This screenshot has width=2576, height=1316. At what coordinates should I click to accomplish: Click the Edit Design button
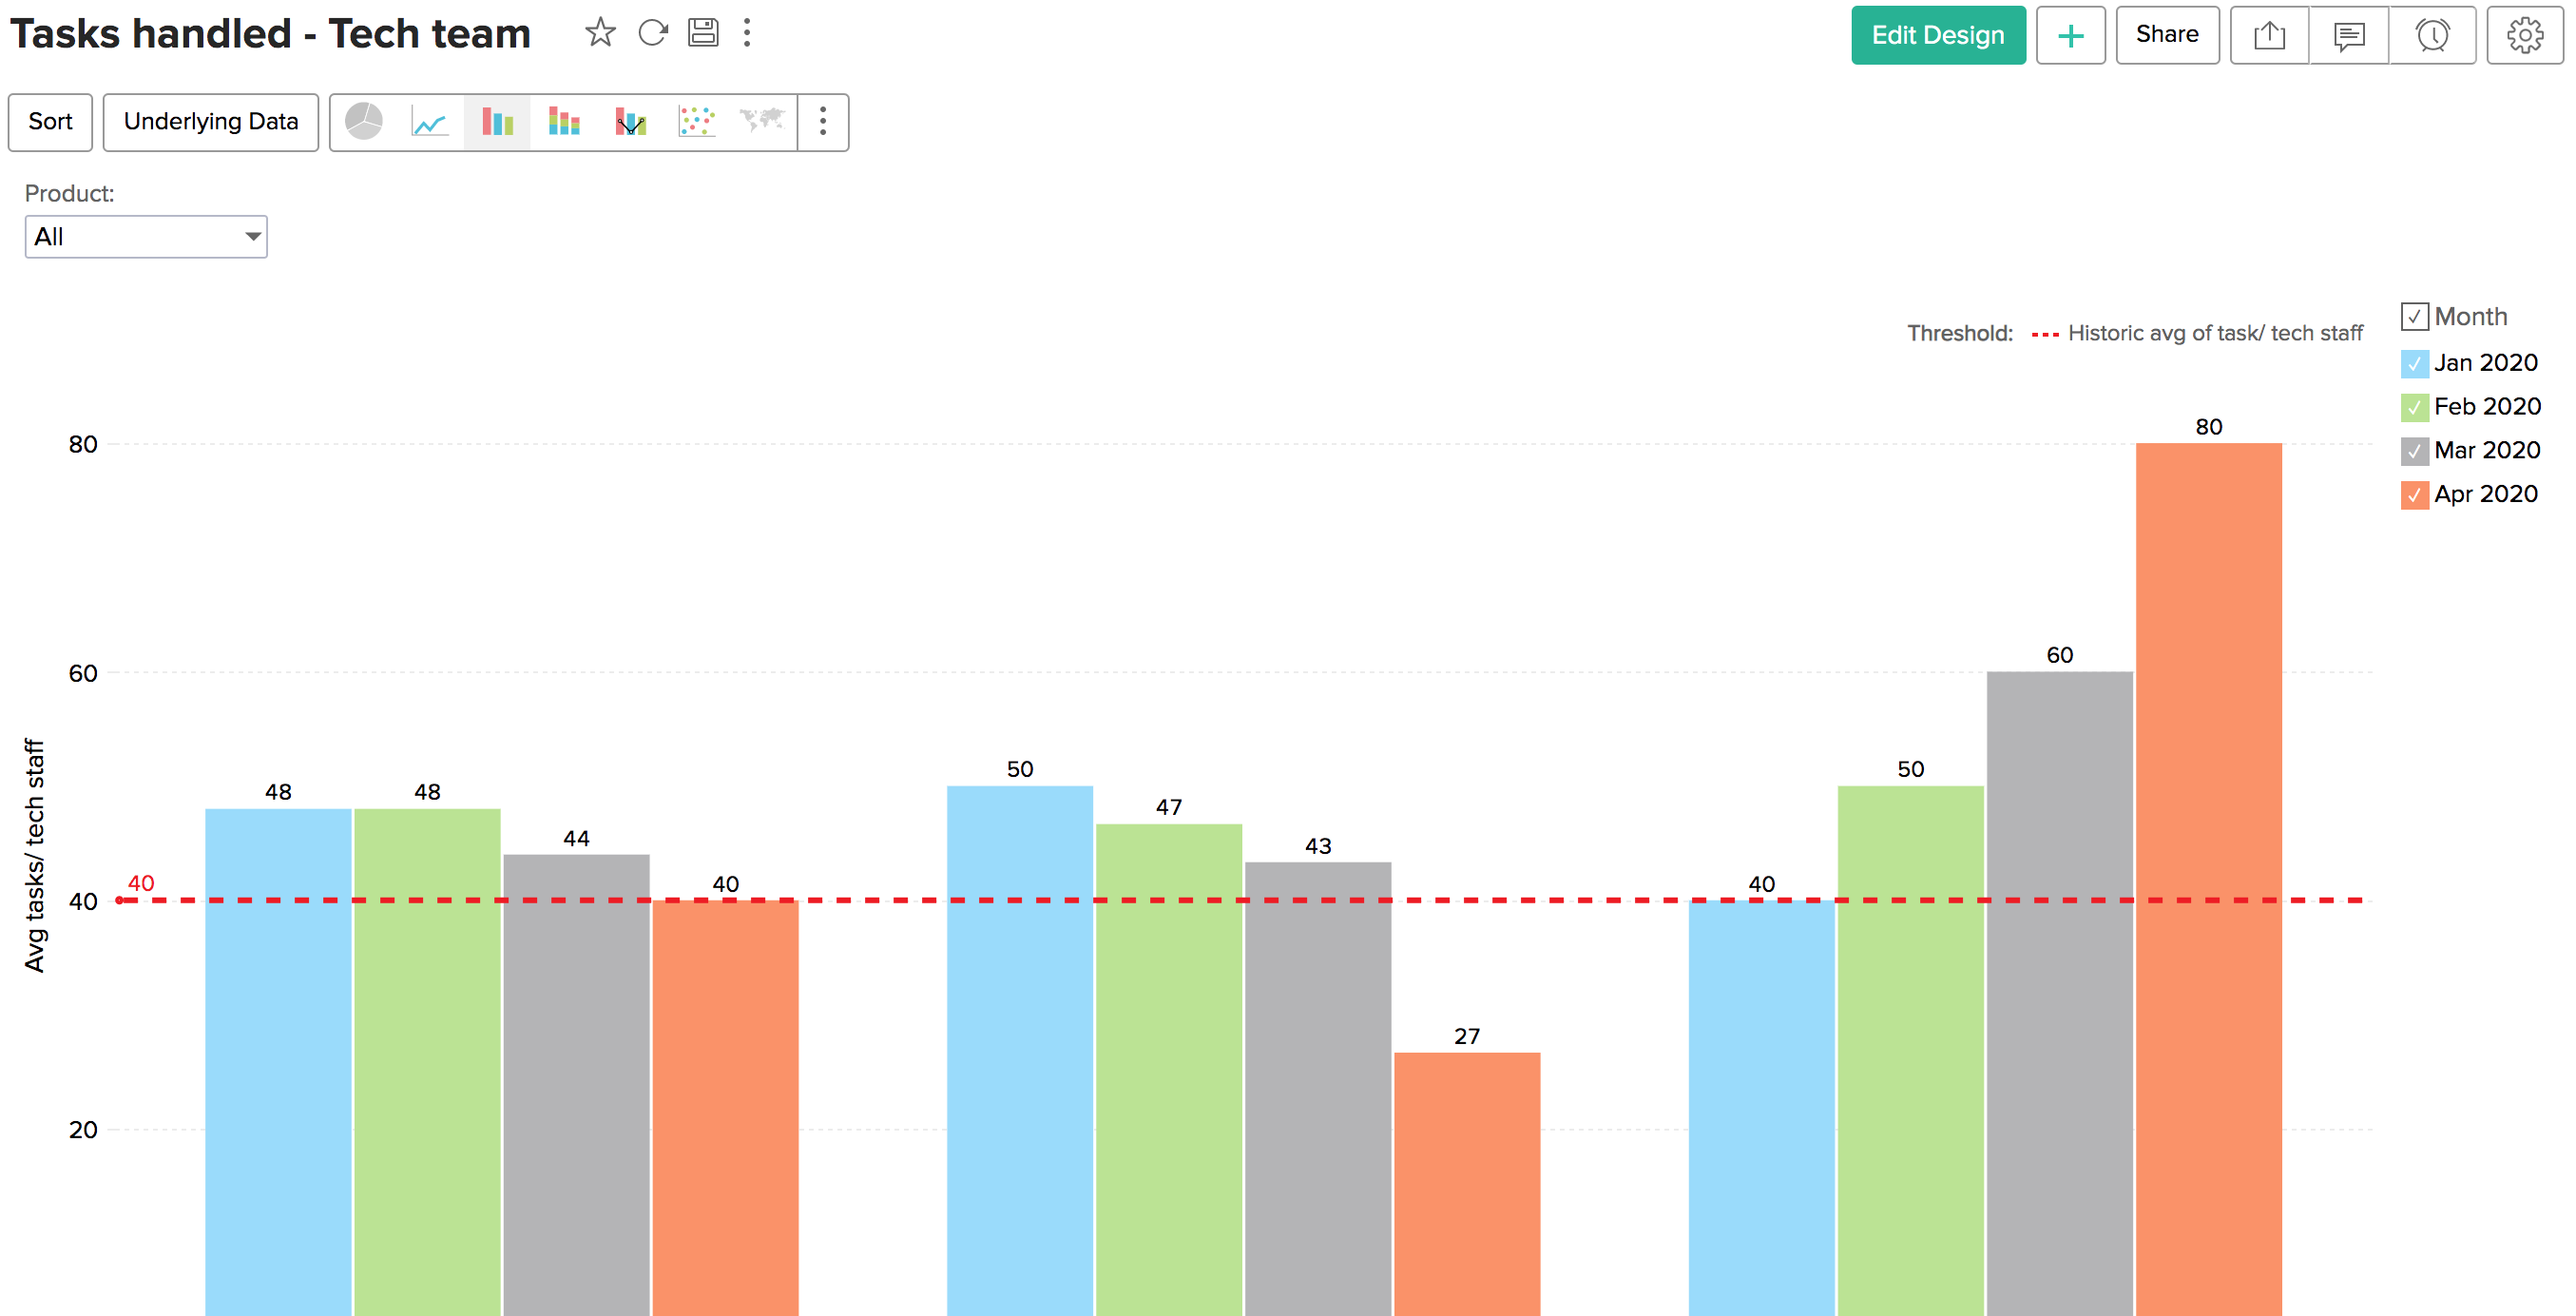point(1937,35)
